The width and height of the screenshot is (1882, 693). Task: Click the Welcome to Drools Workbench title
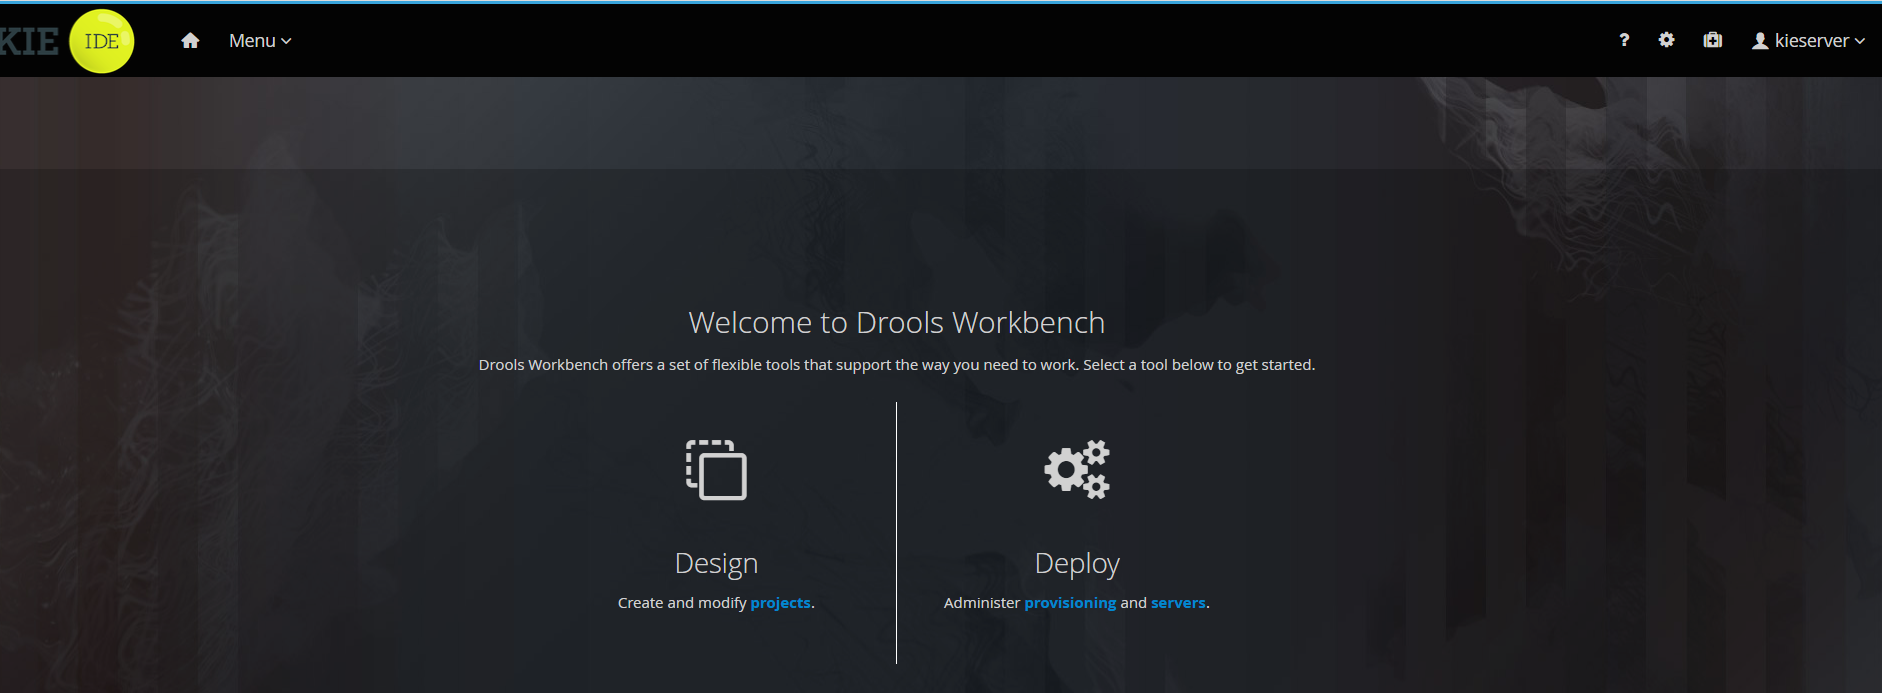point(897,323)
